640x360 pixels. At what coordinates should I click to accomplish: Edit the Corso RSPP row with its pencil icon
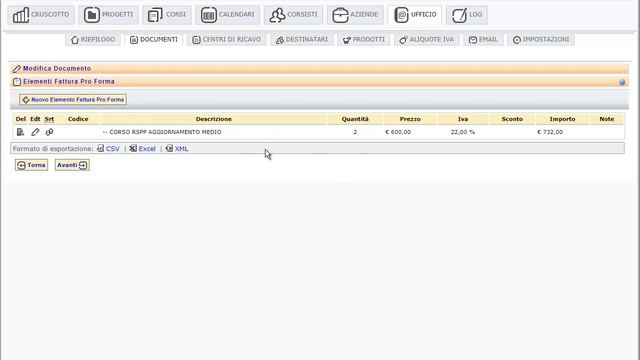point(35,132)
